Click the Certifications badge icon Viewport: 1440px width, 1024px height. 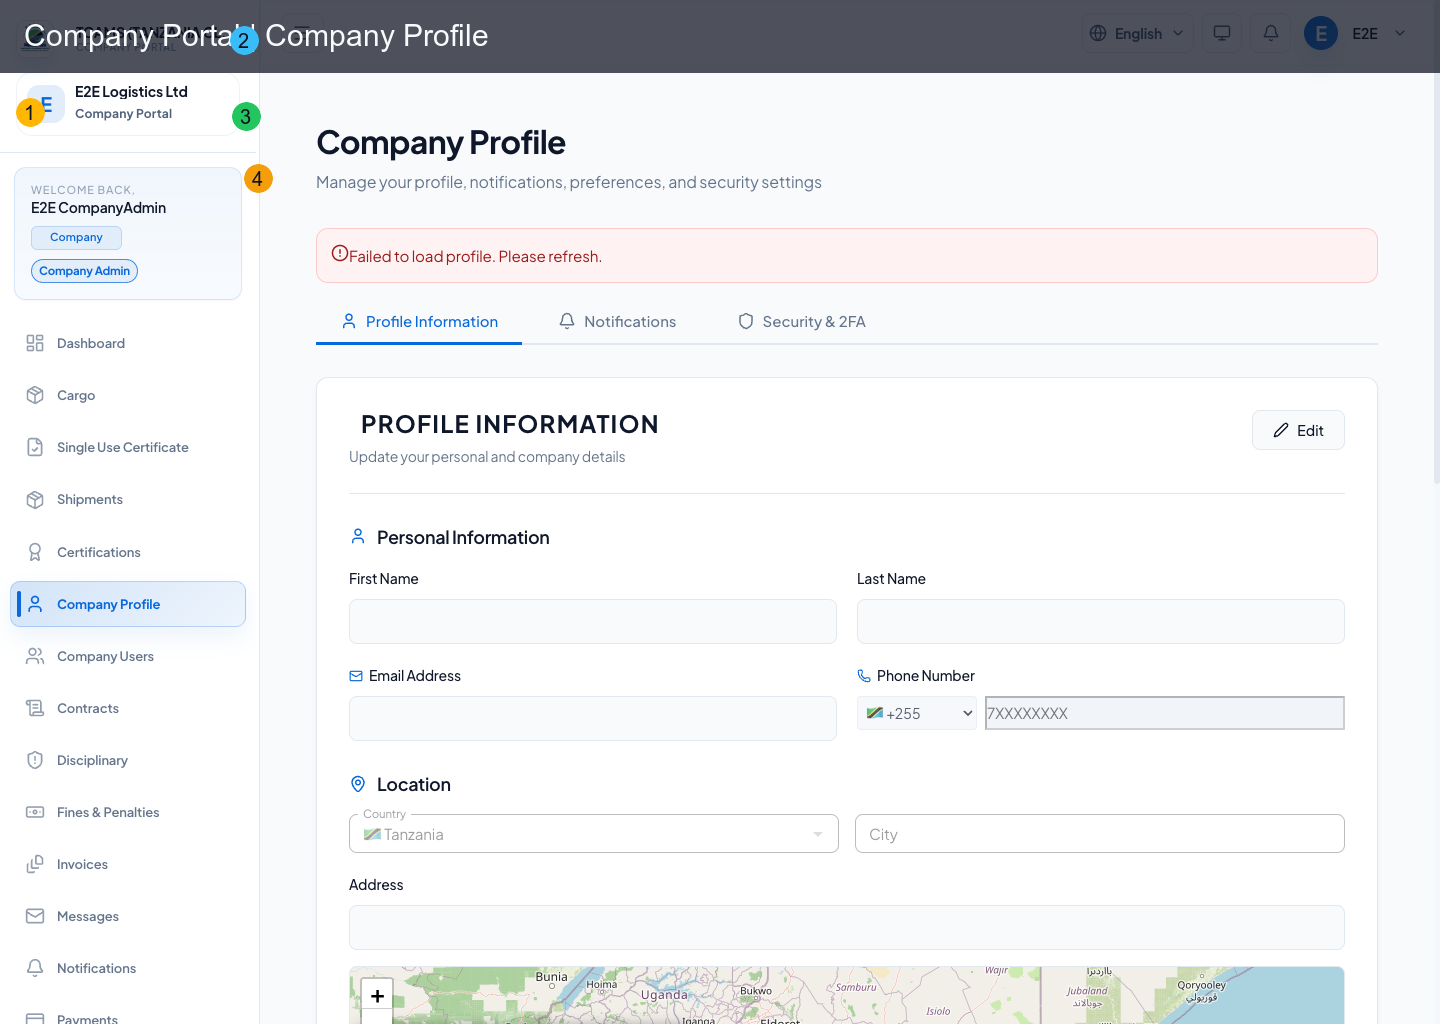click(x=35, y=552)
